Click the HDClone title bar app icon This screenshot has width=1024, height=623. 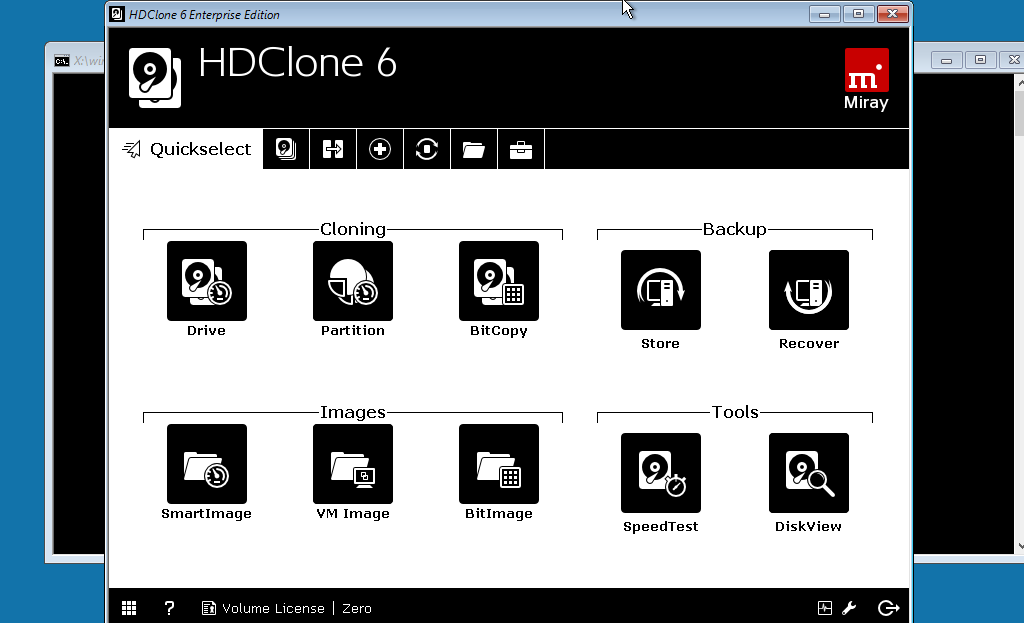tap(117, 14)
